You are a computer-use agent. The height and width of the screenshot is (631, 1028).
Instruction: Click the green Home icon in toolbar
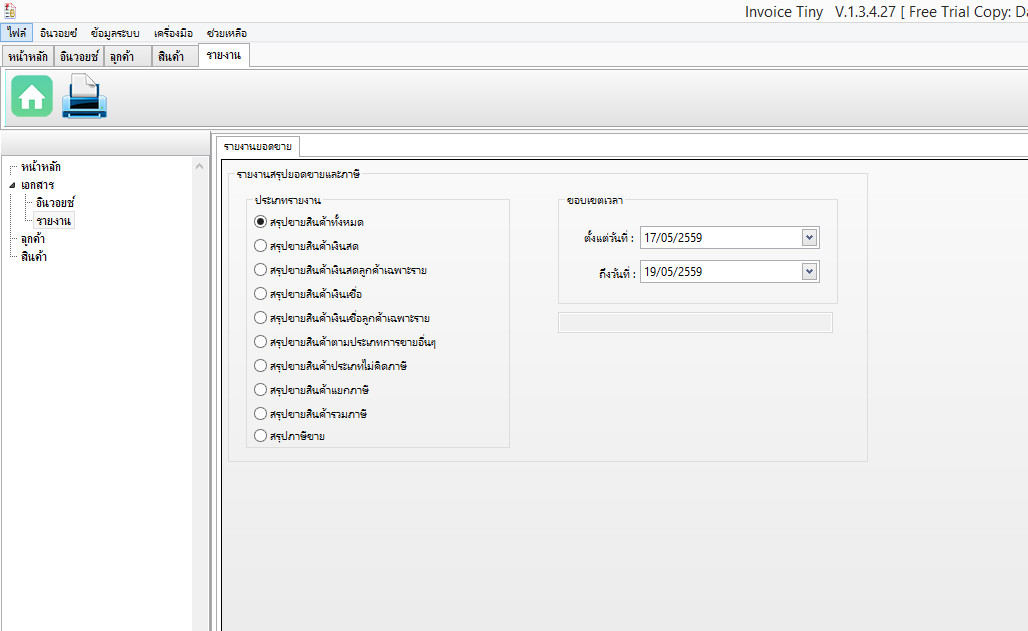point(31,96)
